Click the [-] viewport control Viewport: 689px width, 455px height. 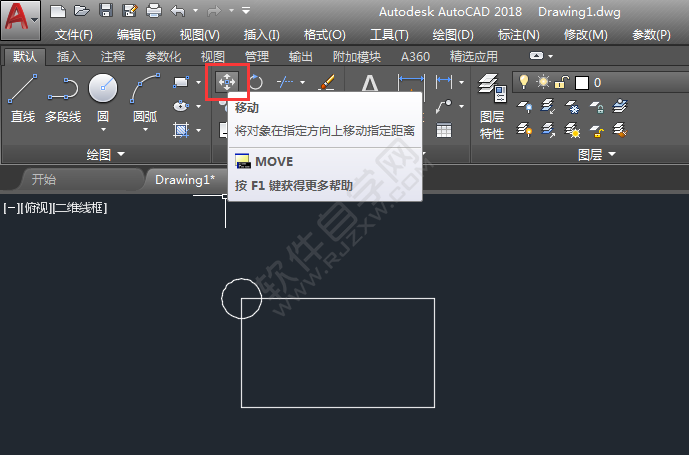coord(11,208)
